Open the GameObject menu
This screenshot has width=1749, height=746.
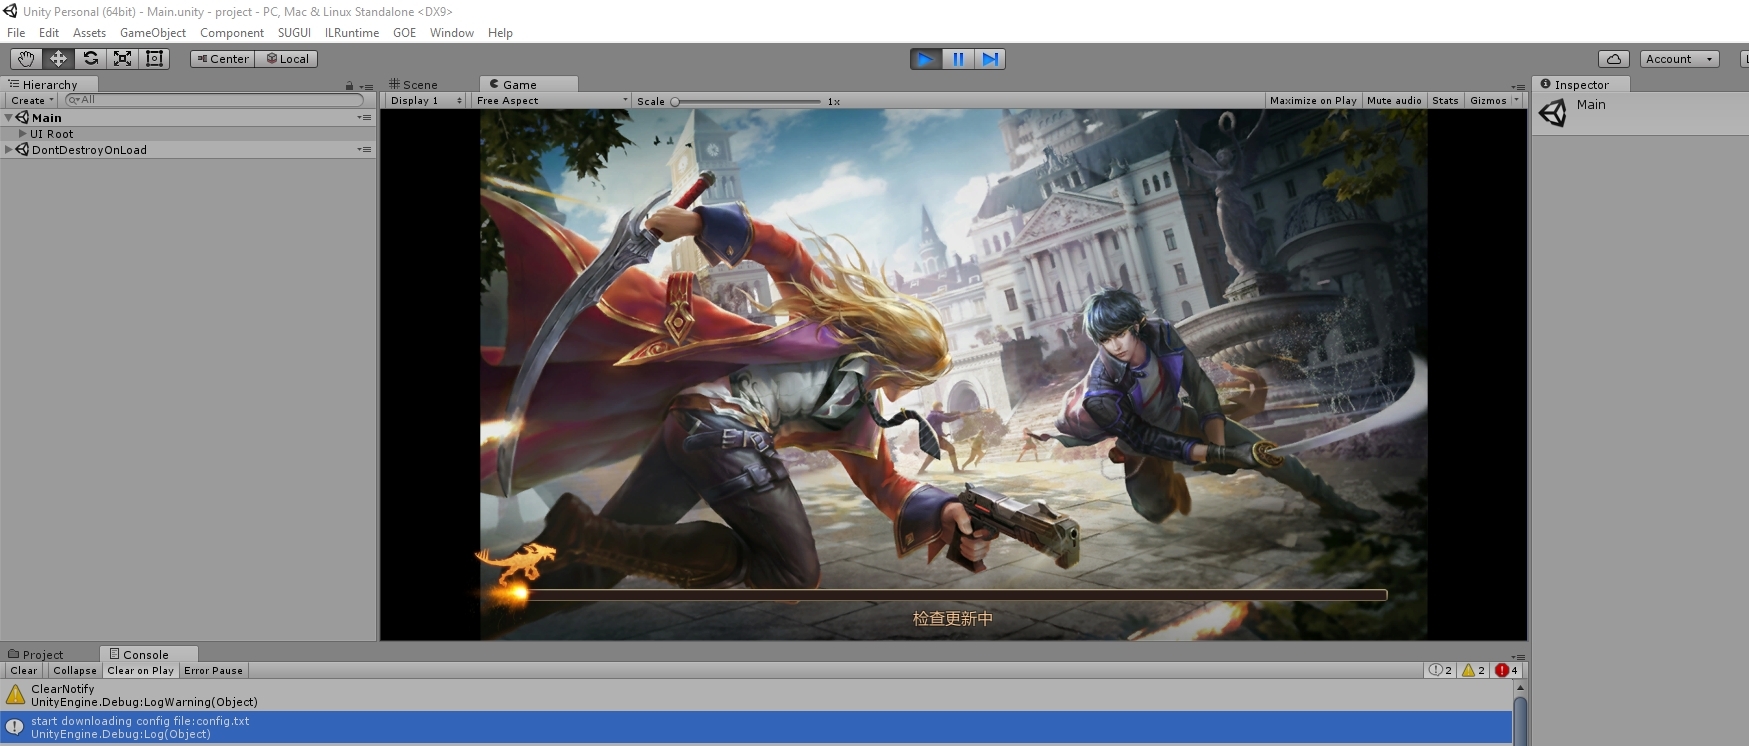(x=153, y=33)
